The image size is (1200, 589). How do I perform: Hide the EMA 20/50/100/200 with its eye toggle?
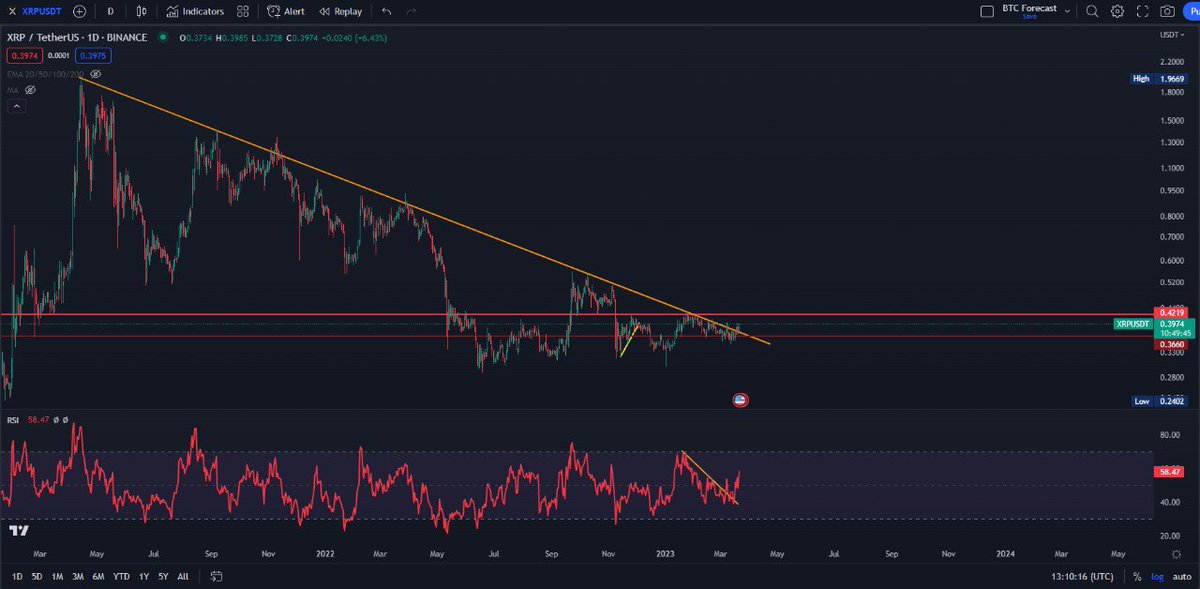click(x=93, y=74)
